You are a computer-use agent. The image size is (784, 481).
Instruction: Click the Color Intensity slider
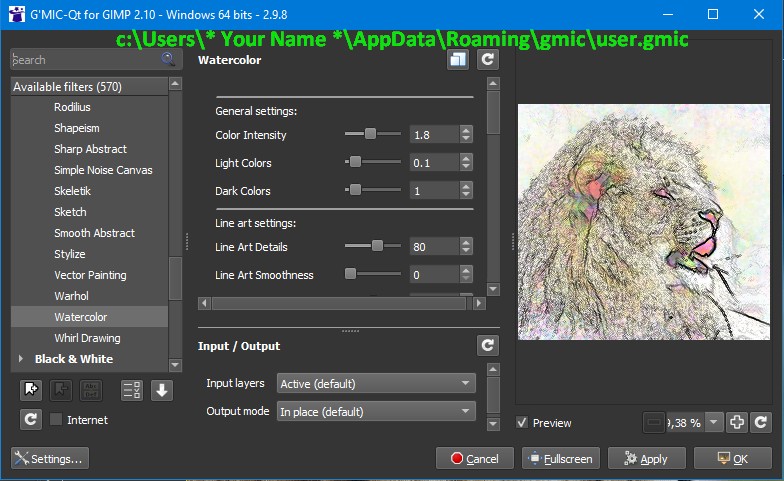pyautogui.click(x=373, y=134)
